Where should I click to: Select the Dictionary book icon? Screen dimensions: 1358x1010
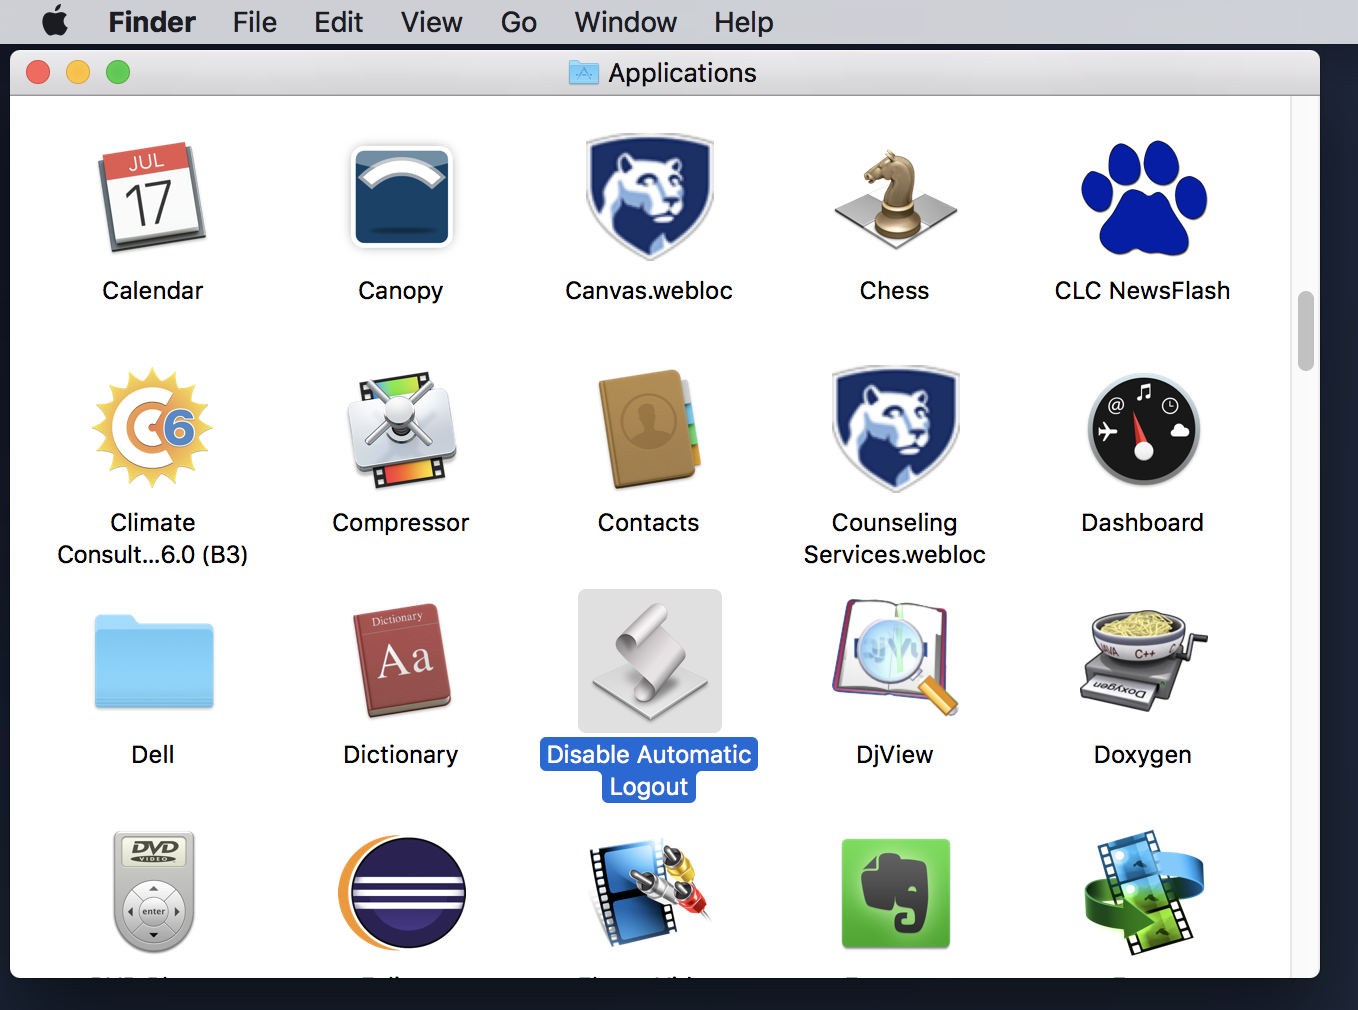coord(401,661)
